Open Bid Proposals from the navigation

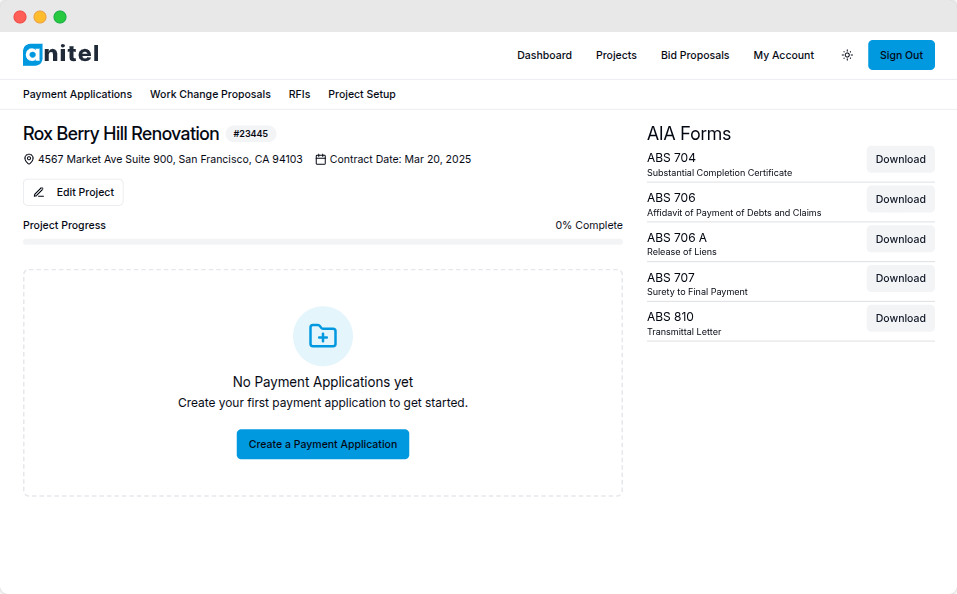(695, 55)
